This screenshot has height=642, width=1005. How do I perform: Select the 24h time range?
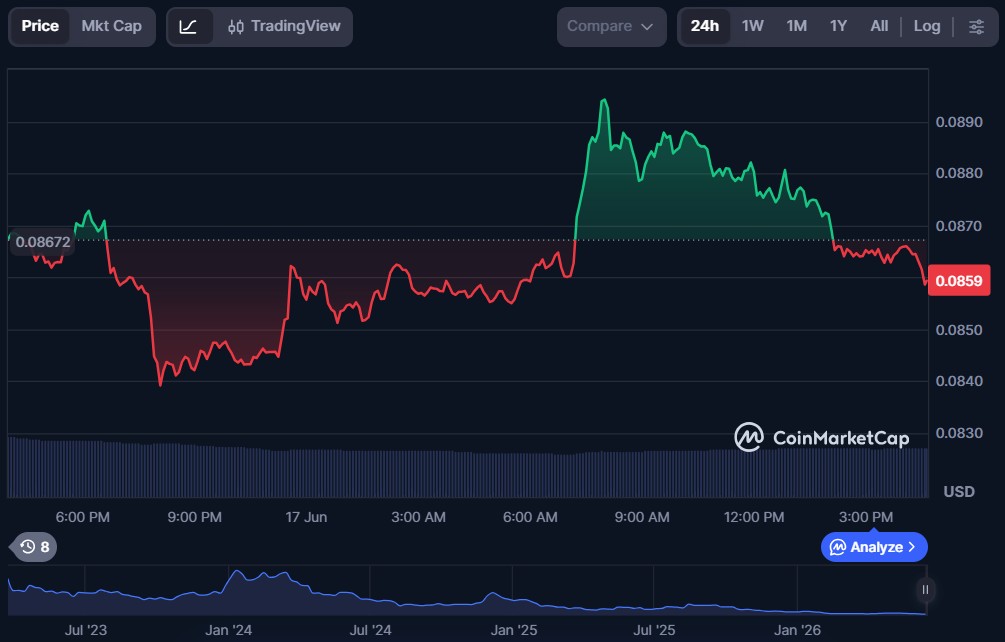pos(704,26)
